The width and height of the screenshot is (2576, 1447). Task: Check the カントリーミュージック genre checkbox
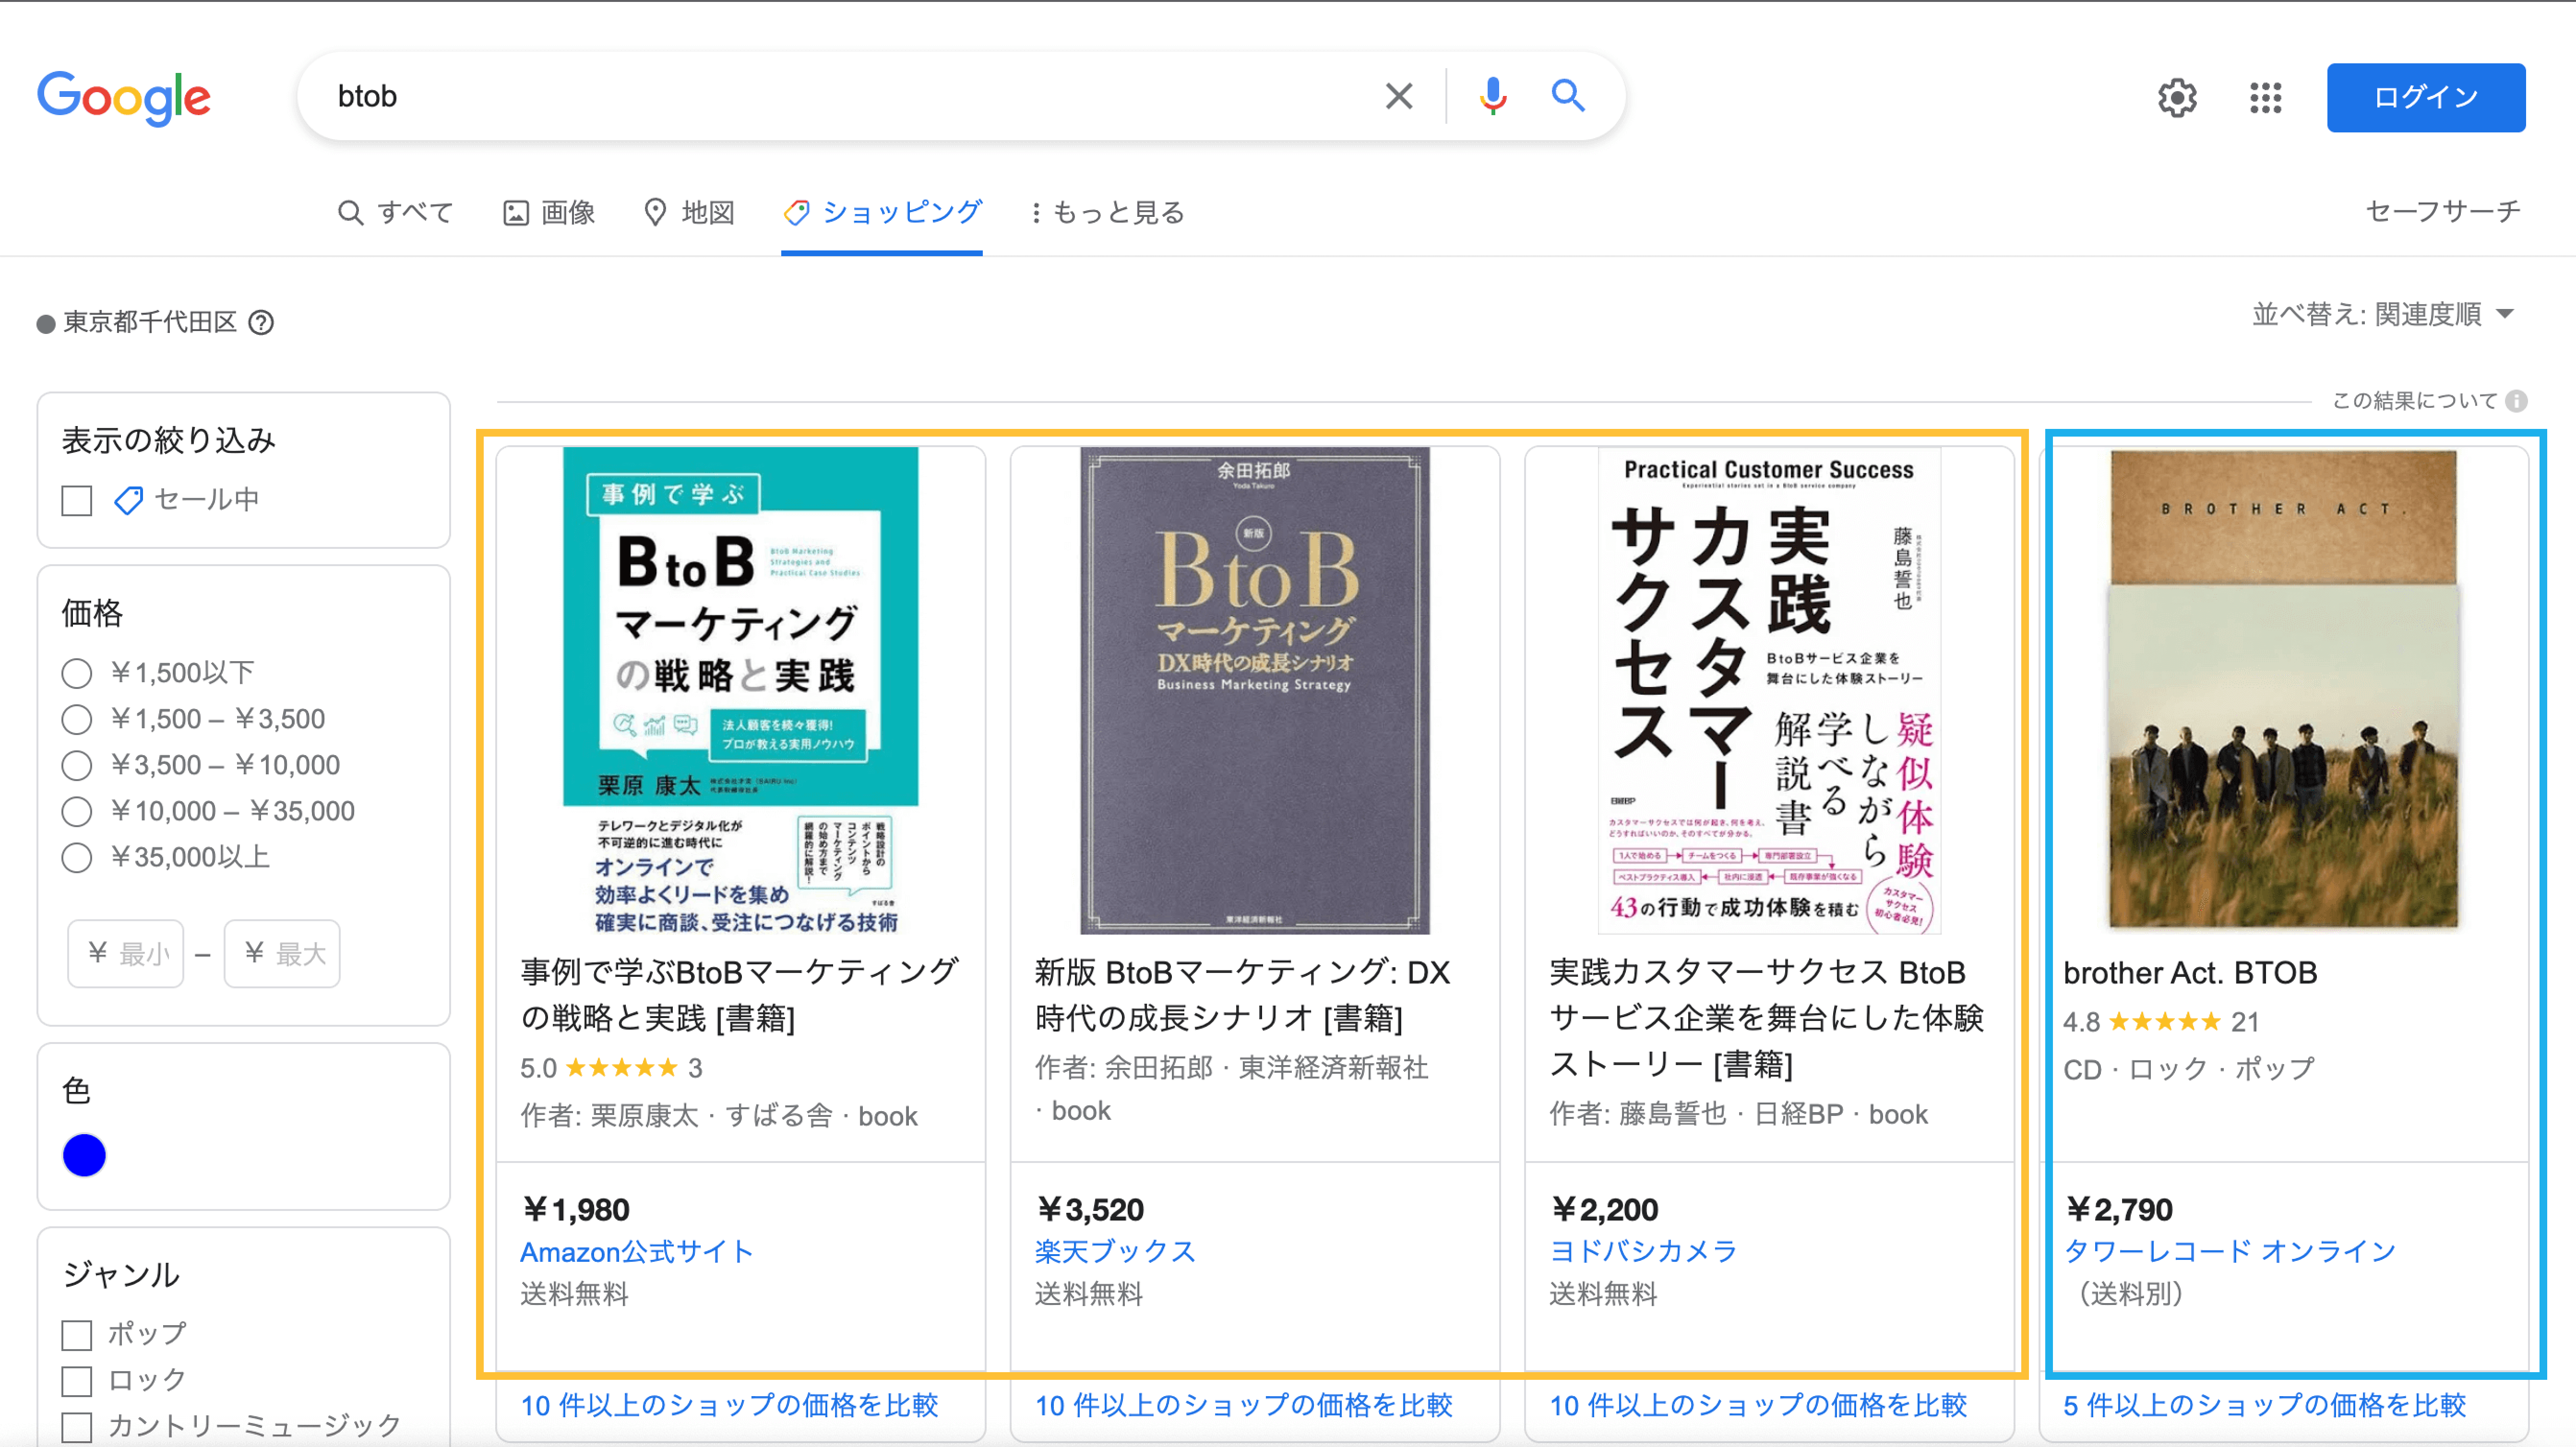pos(77,1426)
